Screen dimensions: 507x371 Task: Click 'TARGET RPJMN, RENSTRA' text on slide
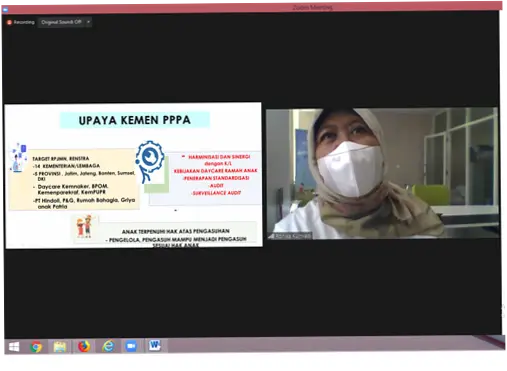(61, 159)
